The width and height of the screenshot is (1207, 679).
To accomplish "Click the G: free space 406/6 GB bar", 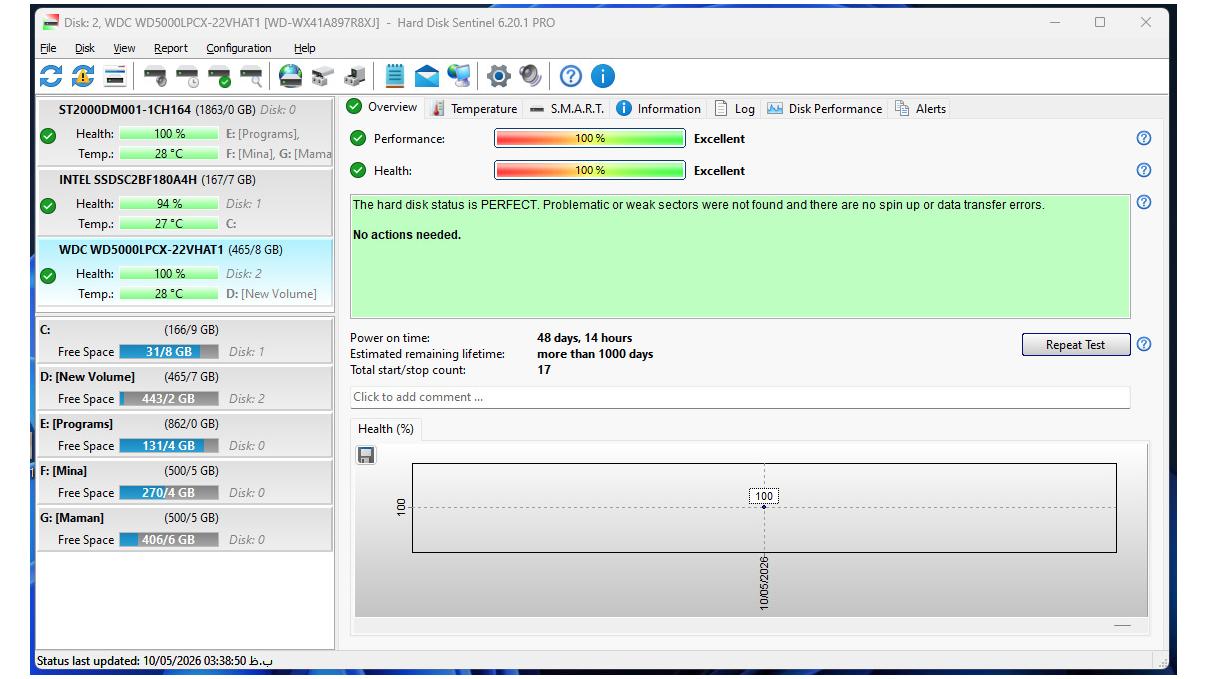I will pos(169,540).
